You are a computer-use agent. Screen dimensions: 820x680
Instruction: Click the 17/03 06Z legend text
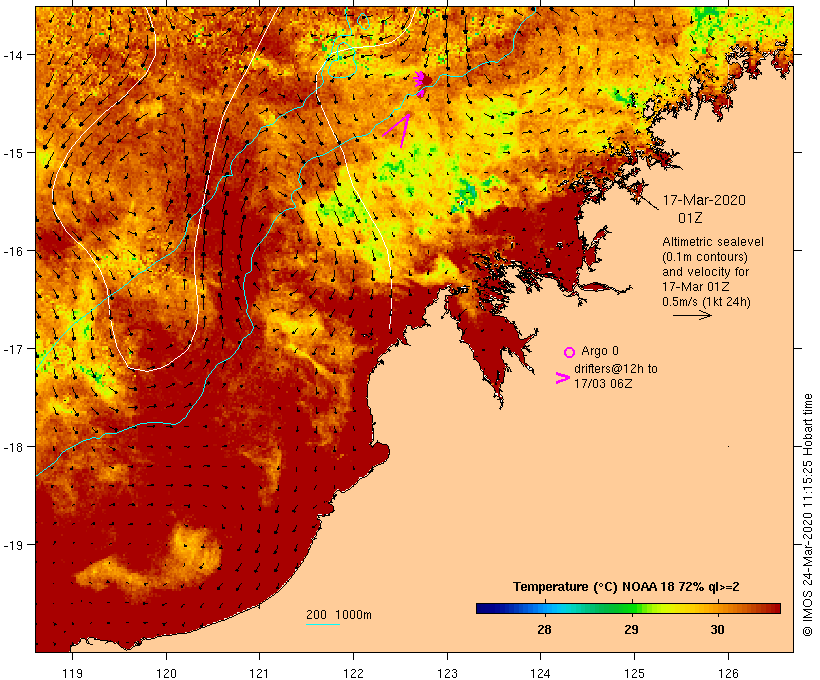(603, 383)
